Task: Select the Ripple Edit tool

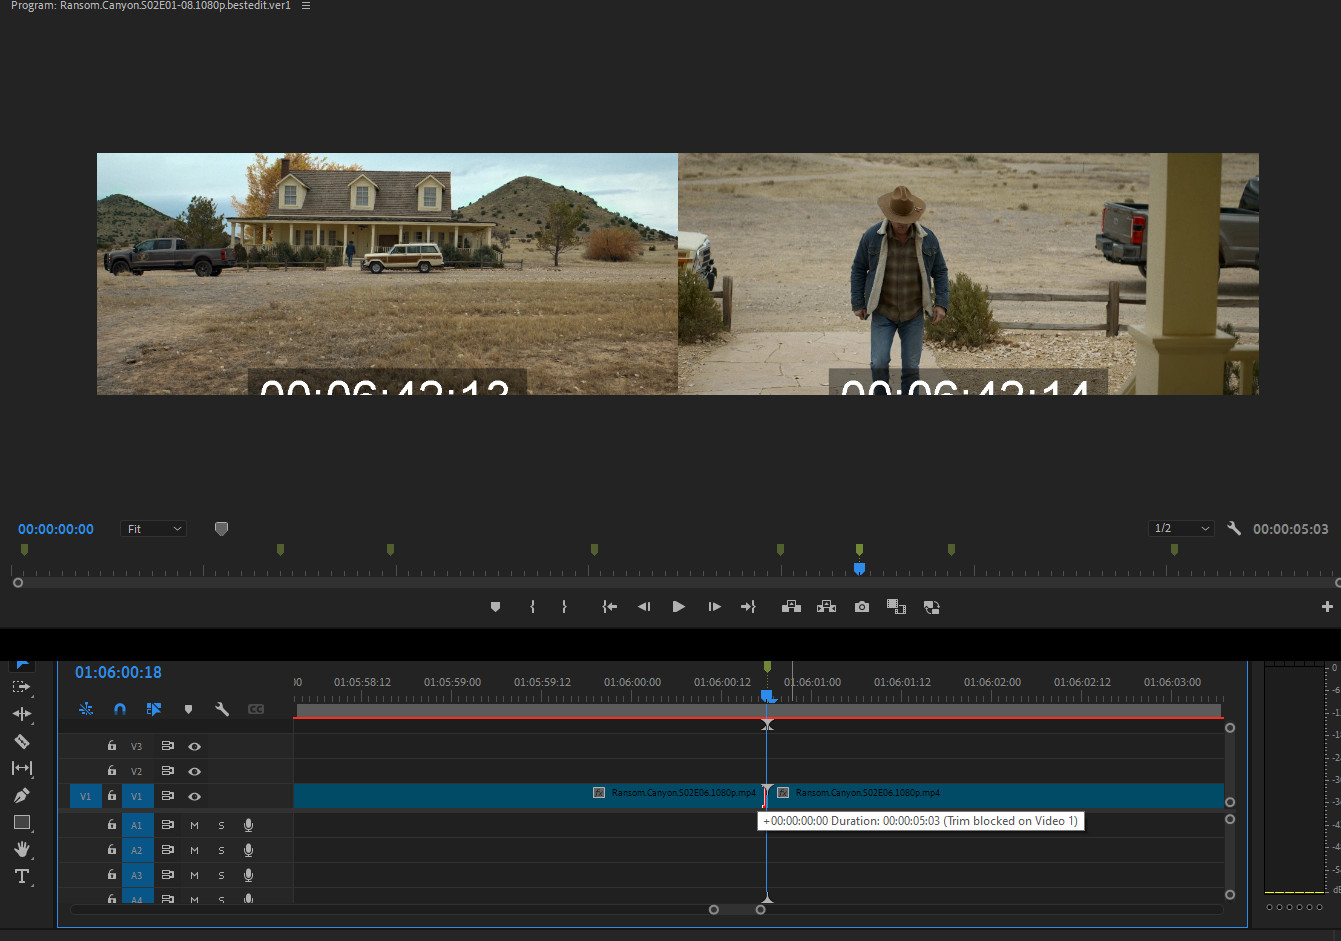Action: click(21, 714)
